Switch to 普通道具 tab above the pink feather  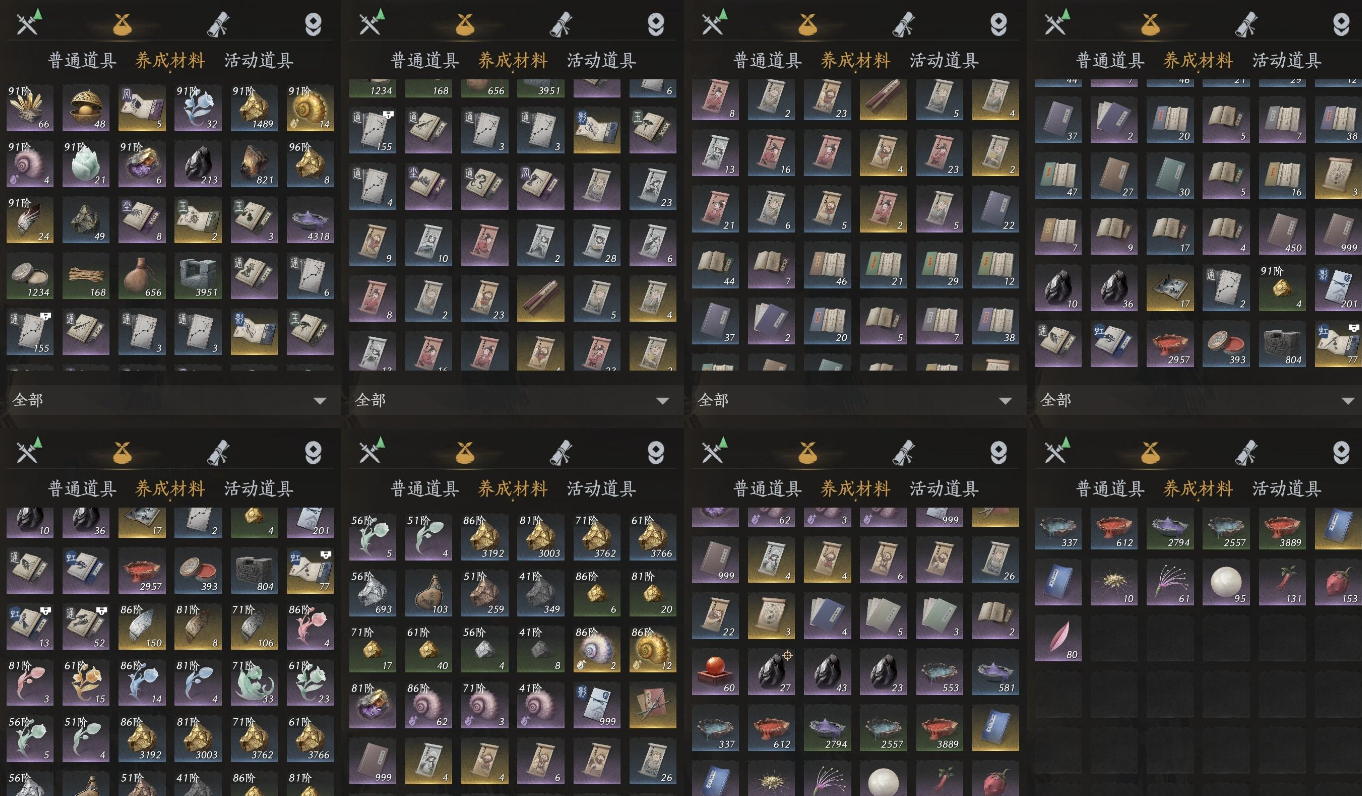[x=1110, y=489]
